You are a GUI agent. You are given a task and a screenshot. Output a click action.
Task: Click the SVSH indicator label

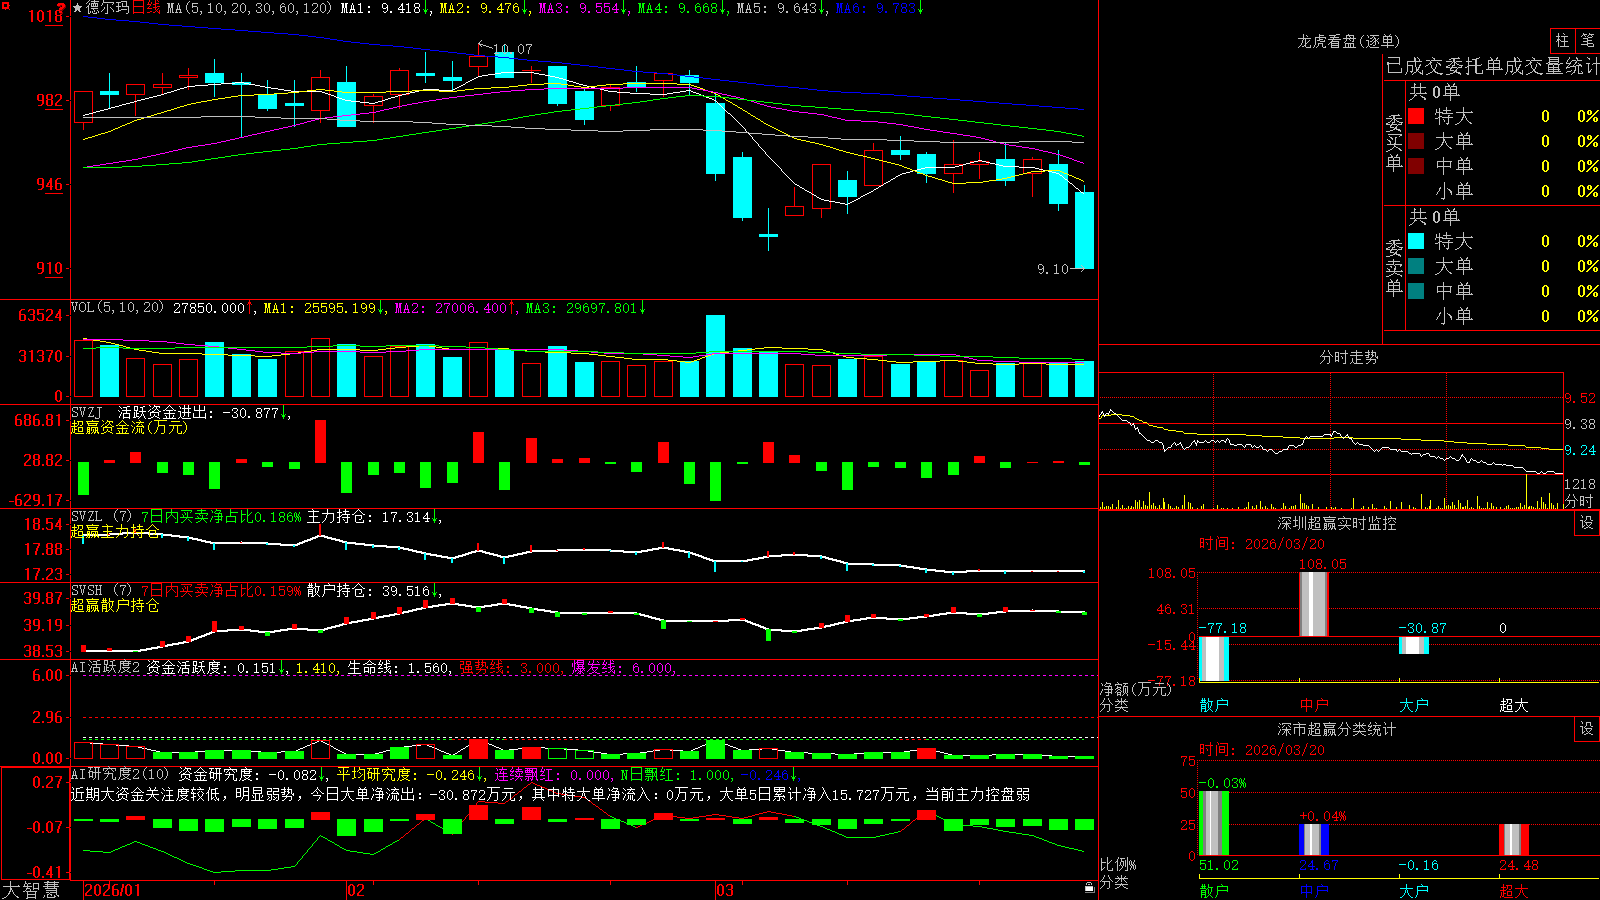87,591
